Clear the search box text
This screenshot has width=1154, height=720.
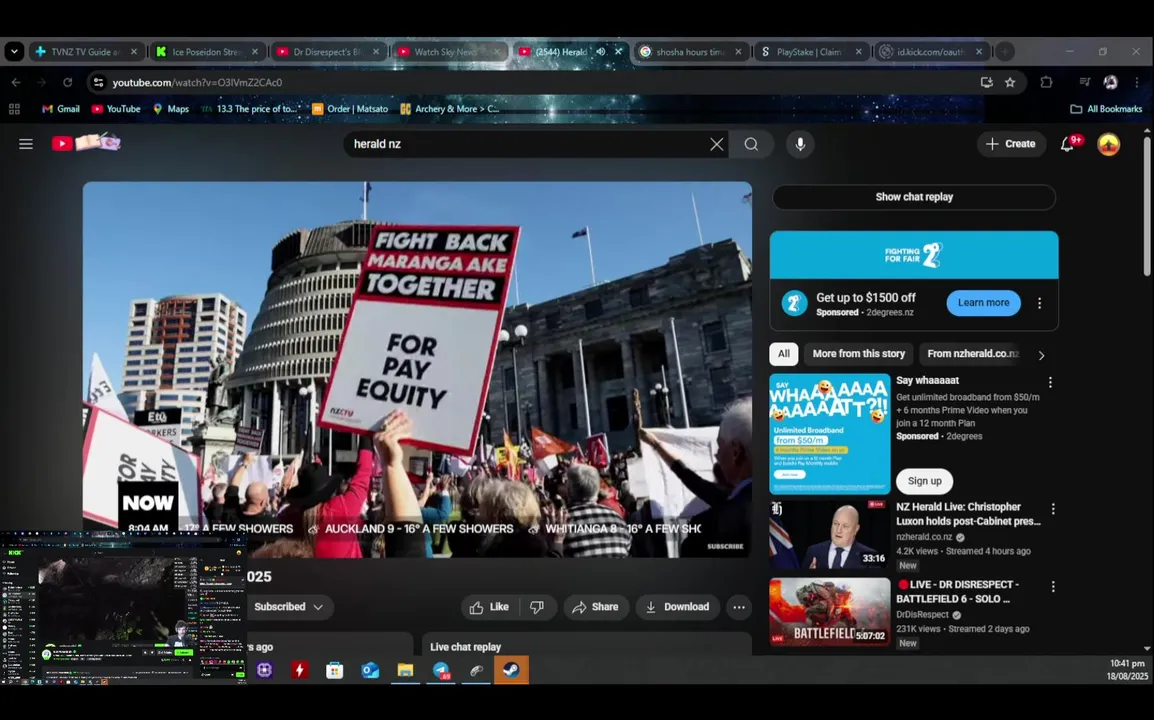[x=716, y=144]
